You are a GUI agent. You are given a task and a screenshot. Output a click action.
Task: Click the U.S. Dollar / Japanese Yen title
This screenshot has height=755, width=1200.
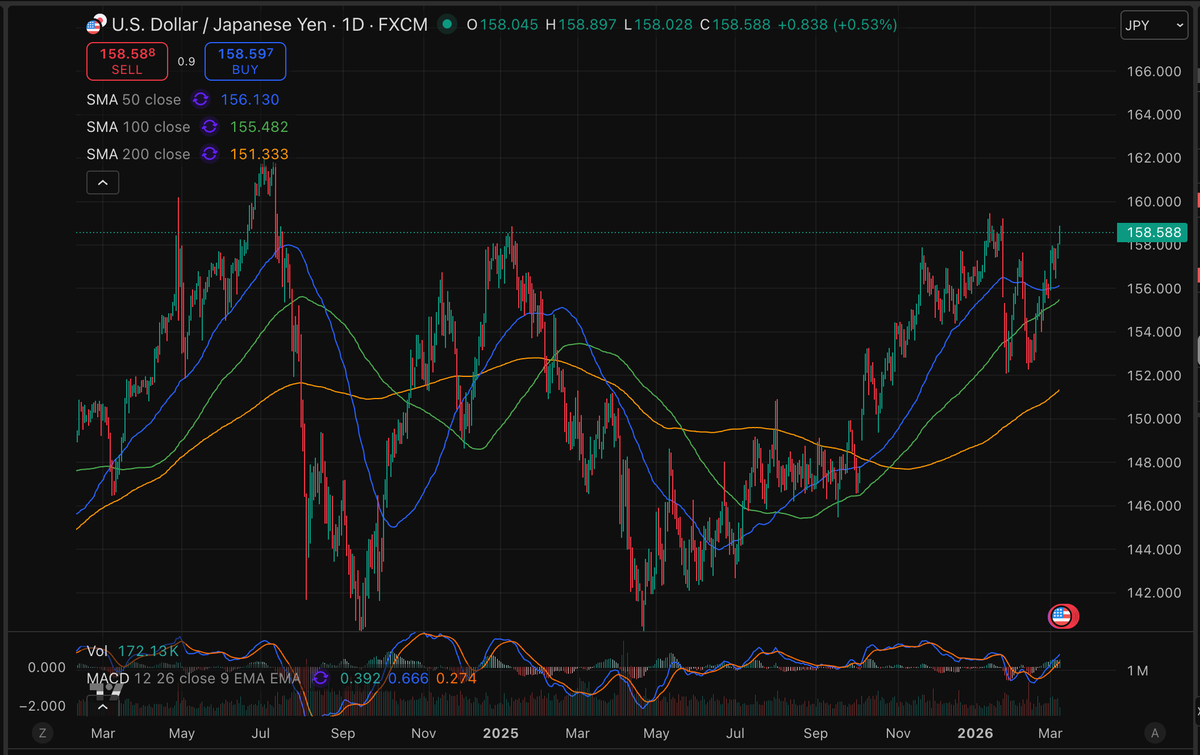pyautogui.click(x=219, y=24)
